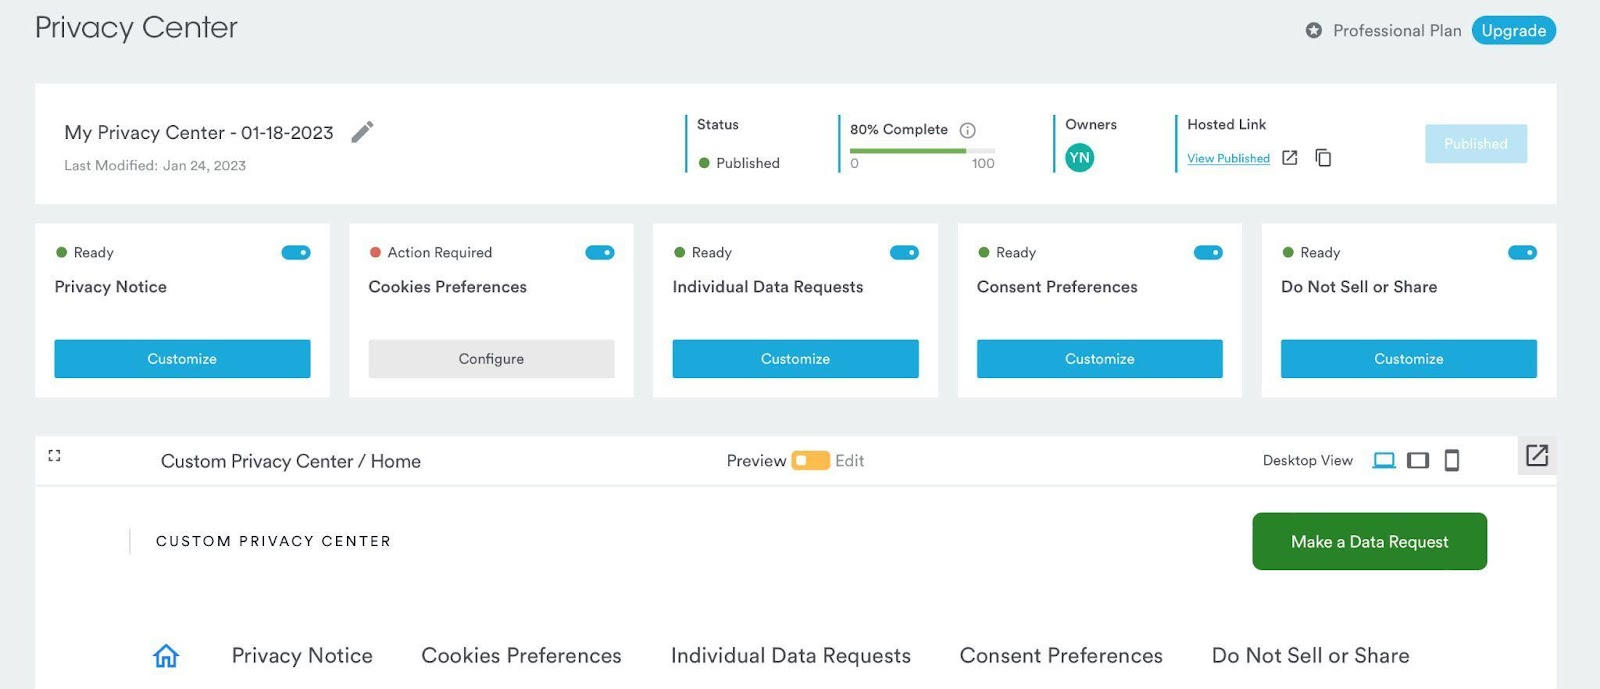Click the YN owner avatar
Screen dimensions: 1600x689
click(1079, 158)
